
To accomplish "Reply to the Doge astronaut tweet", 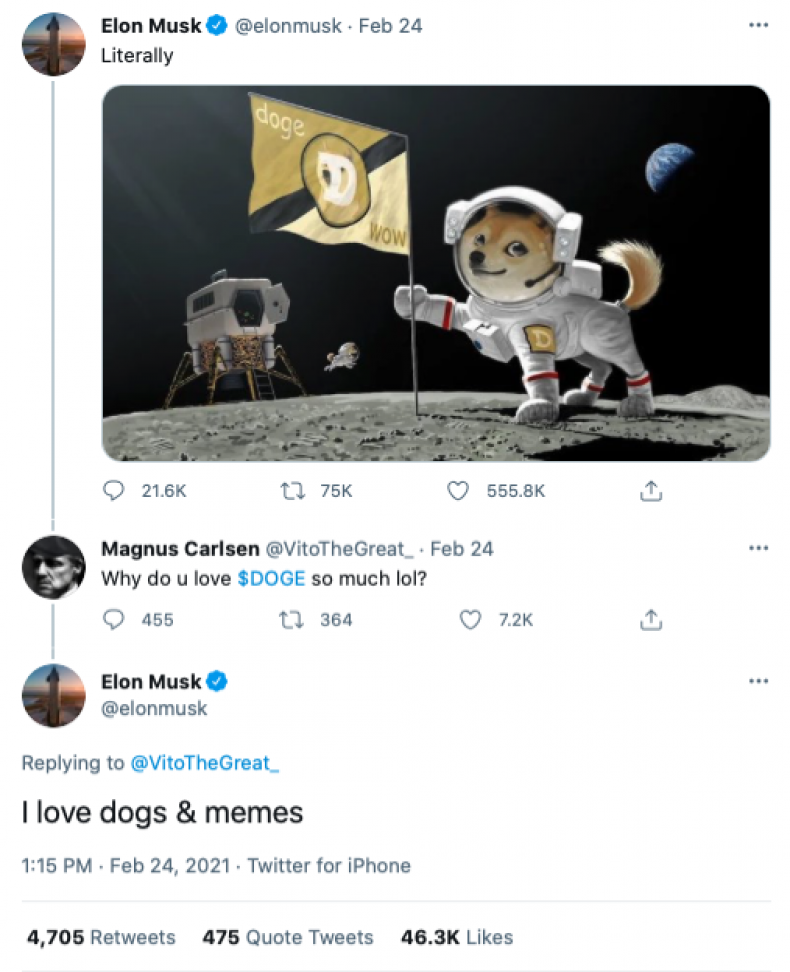I will pyautogui.click(x=115, y=490).
